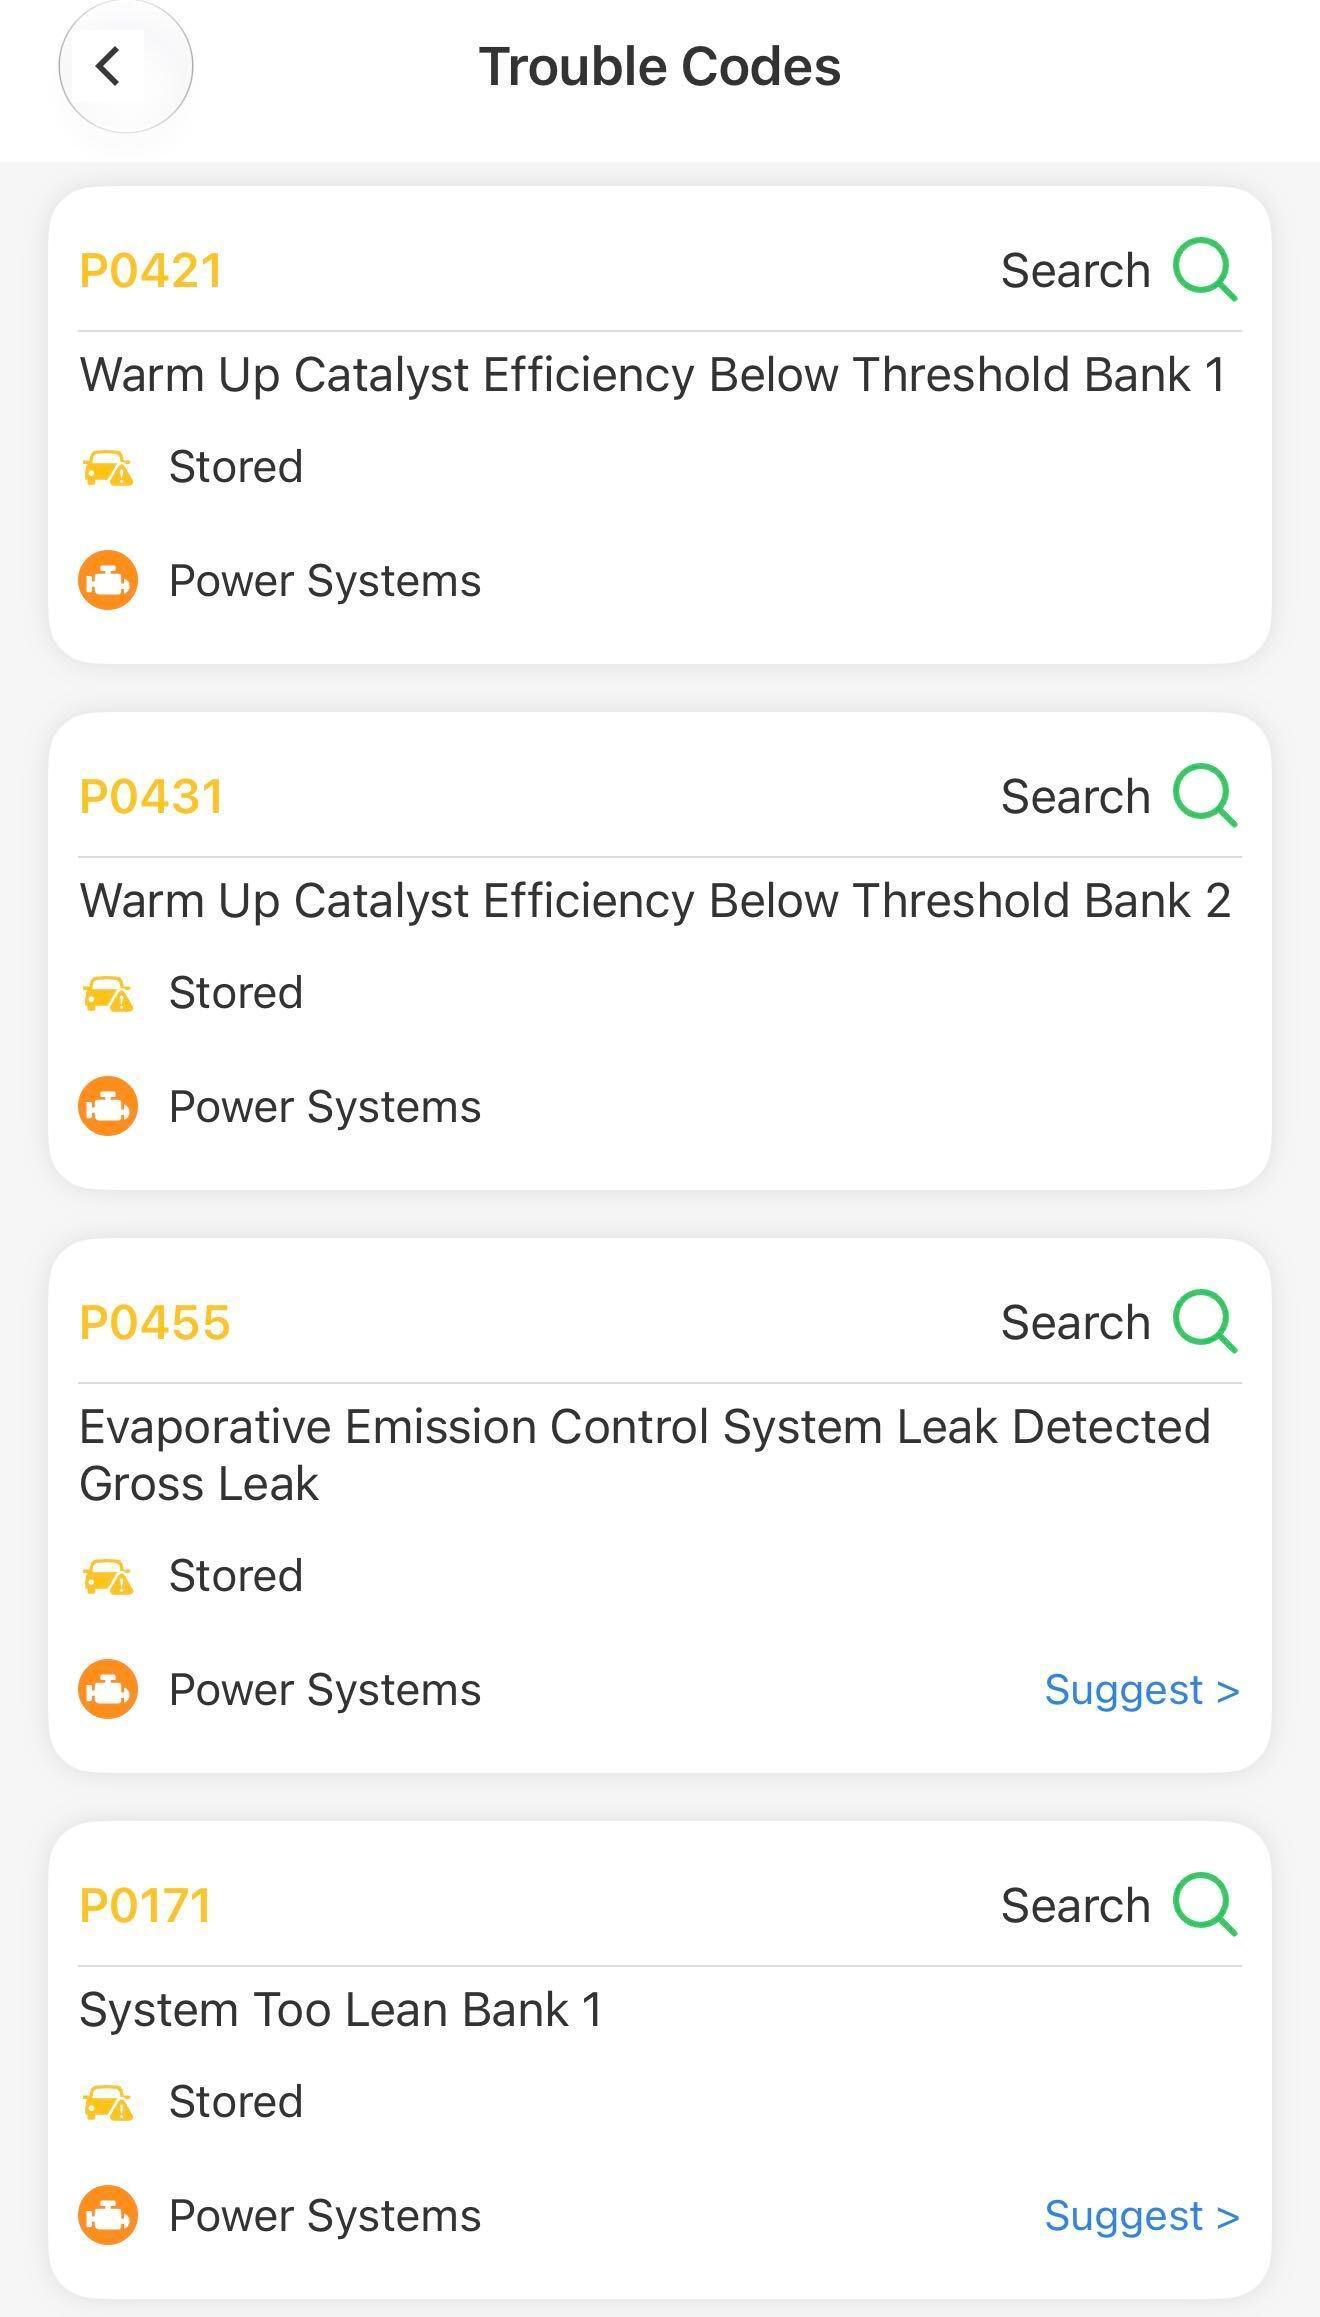1320x2317 pixels.
Task: Open the Warm Up Catalyst Bank 1 description
Action: [653, 376]
